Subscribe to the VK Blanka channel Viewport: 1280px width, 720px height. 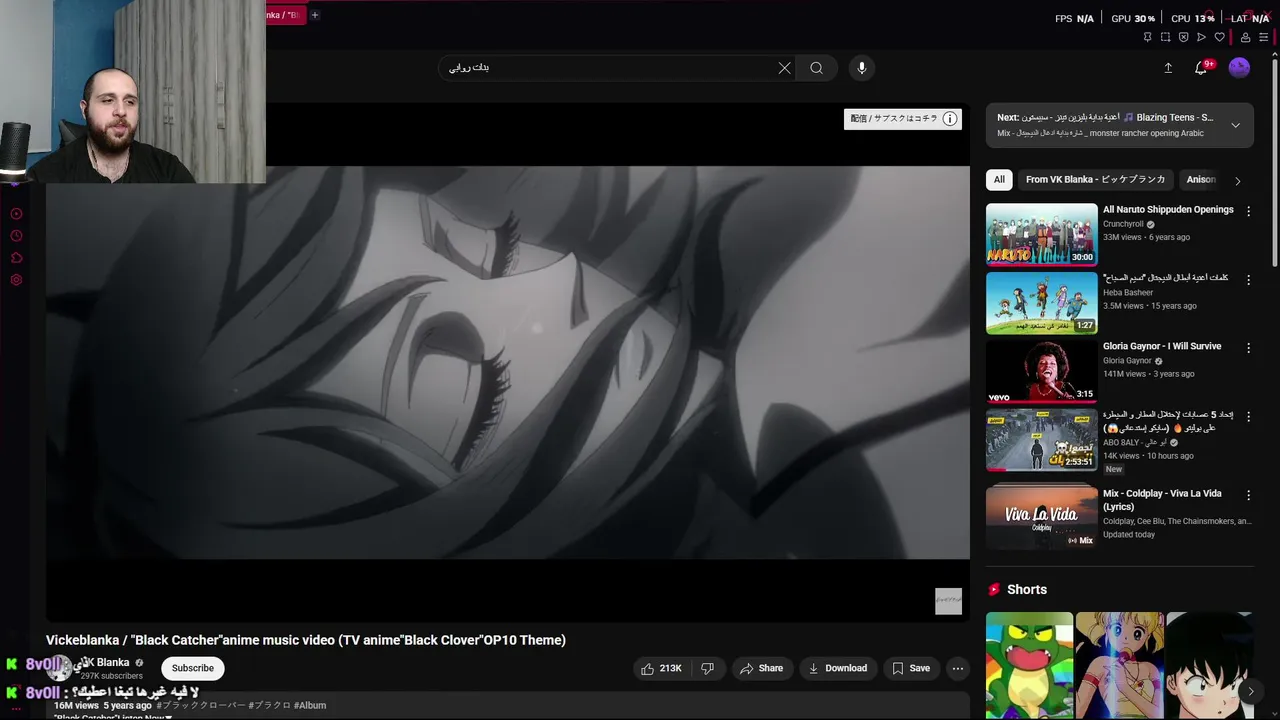193,668
